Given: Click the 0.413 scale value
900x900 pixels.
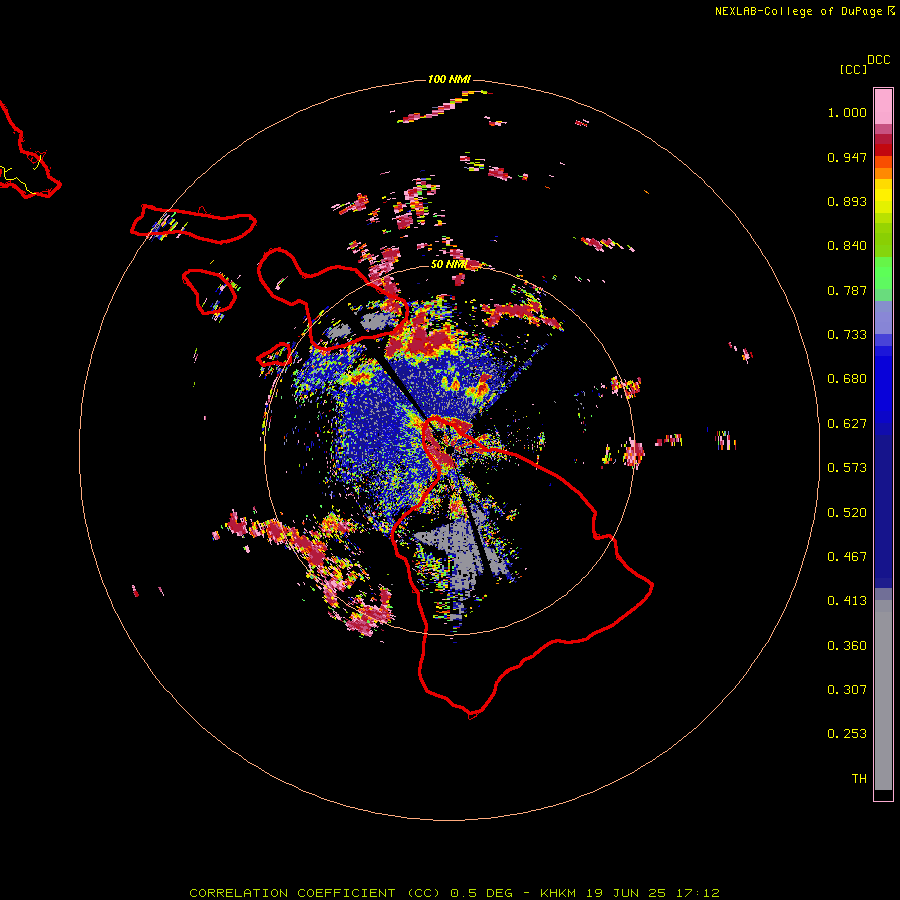Looking at the screenshot, I should [x=847, y=601].
